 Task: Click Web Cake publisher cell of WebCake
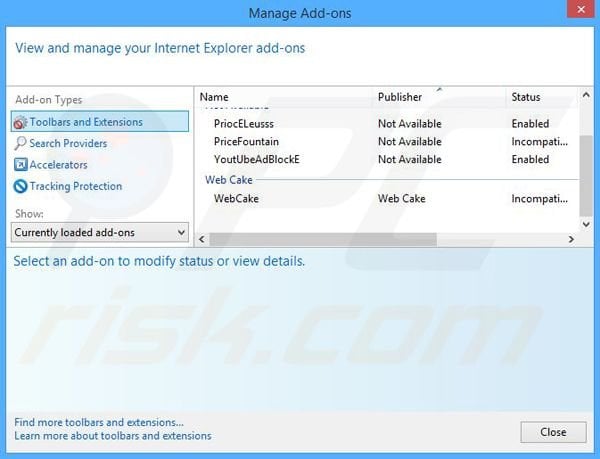[x=402, y=199]
